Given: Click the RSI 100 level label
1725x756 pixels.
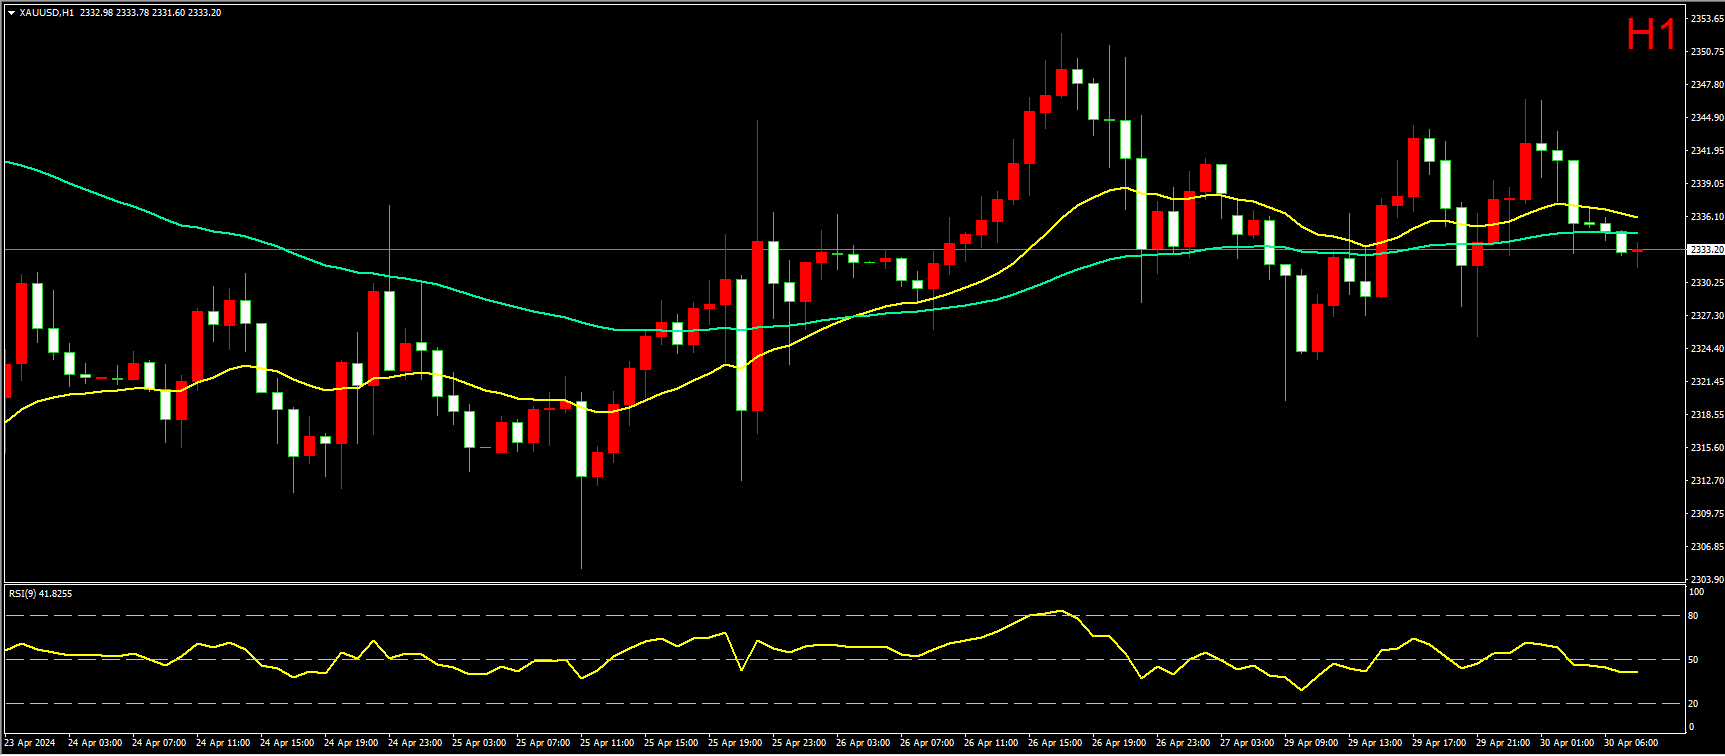Looking at the screenshot, I should click(1695, 592).
